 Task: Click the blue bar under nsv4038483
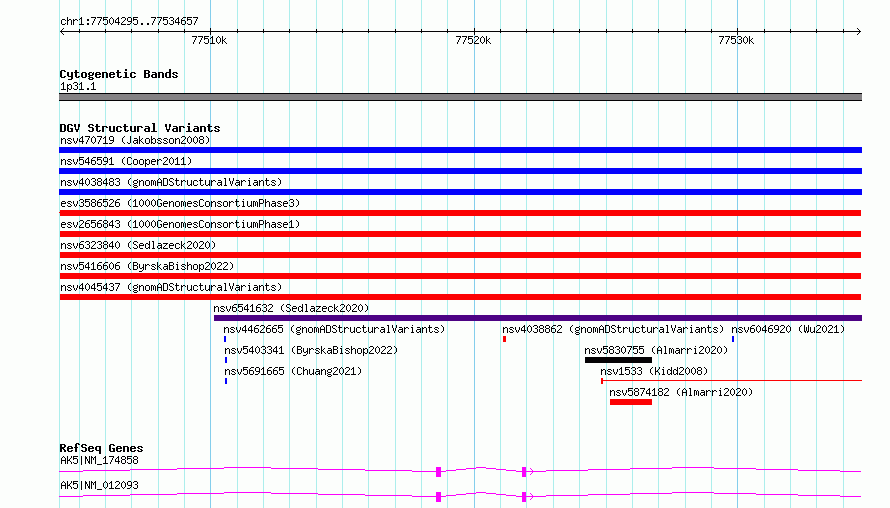point(460,192)
